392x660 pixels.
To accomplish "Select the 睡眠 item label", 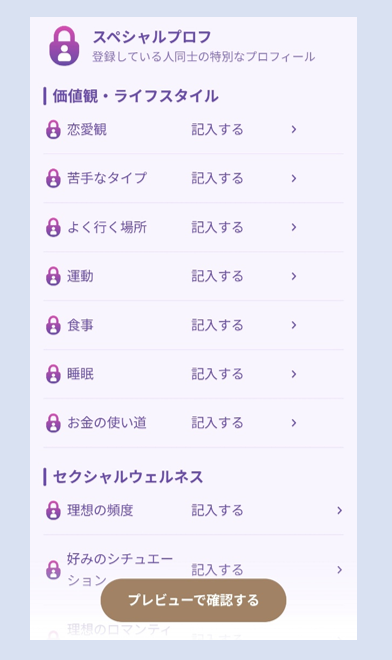I will [80, 374].
